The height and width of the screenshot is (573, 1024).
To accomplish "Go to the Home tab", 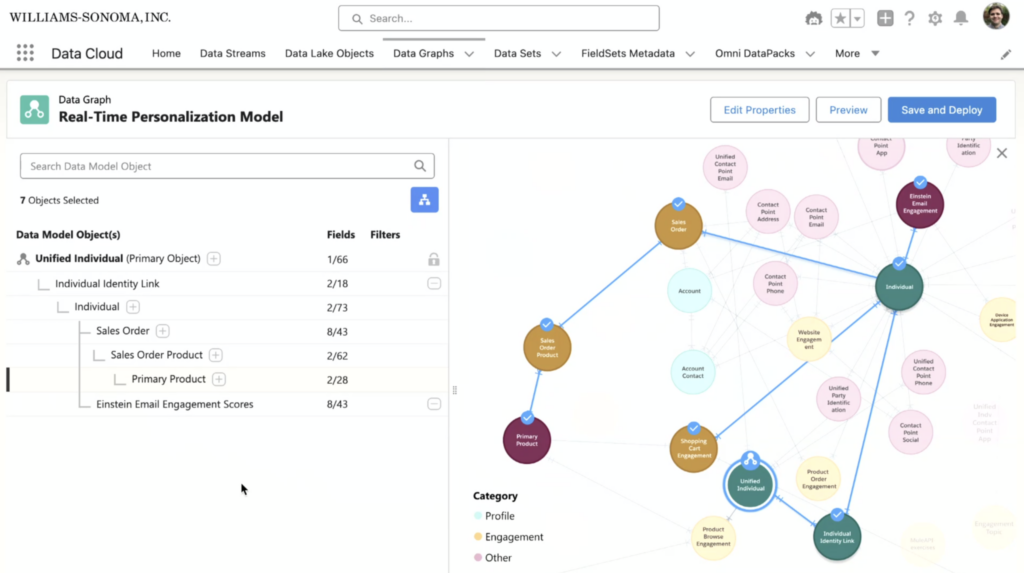I will pos(166,54).
